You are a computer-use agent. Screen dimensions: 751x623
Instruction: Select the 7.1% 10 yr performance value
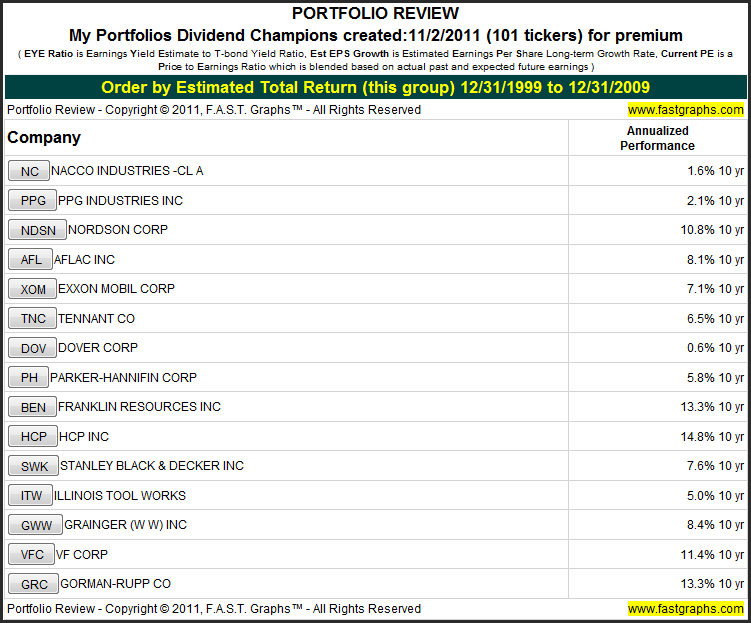(716, 289)
